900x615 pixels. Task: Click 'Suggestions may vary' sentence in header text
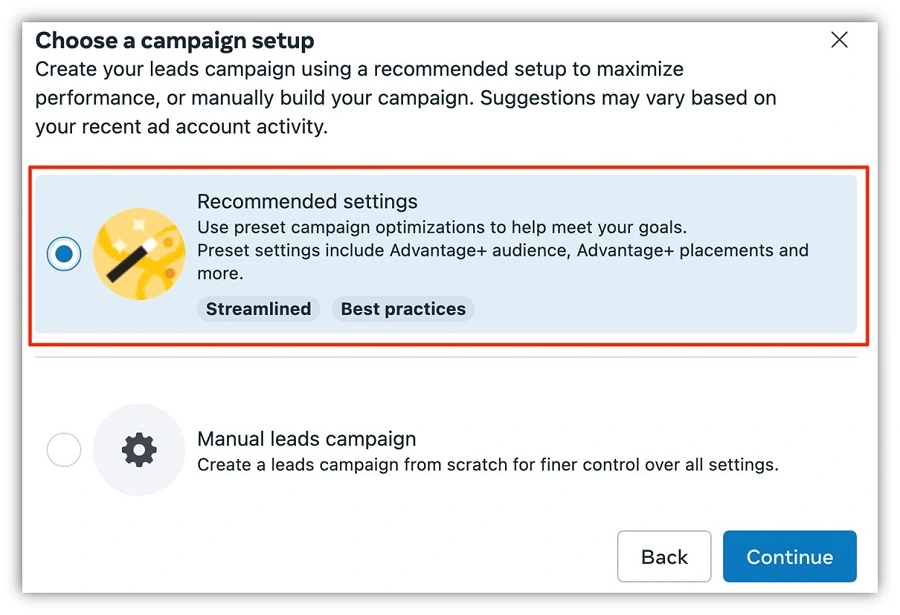[x=628, y=98]
